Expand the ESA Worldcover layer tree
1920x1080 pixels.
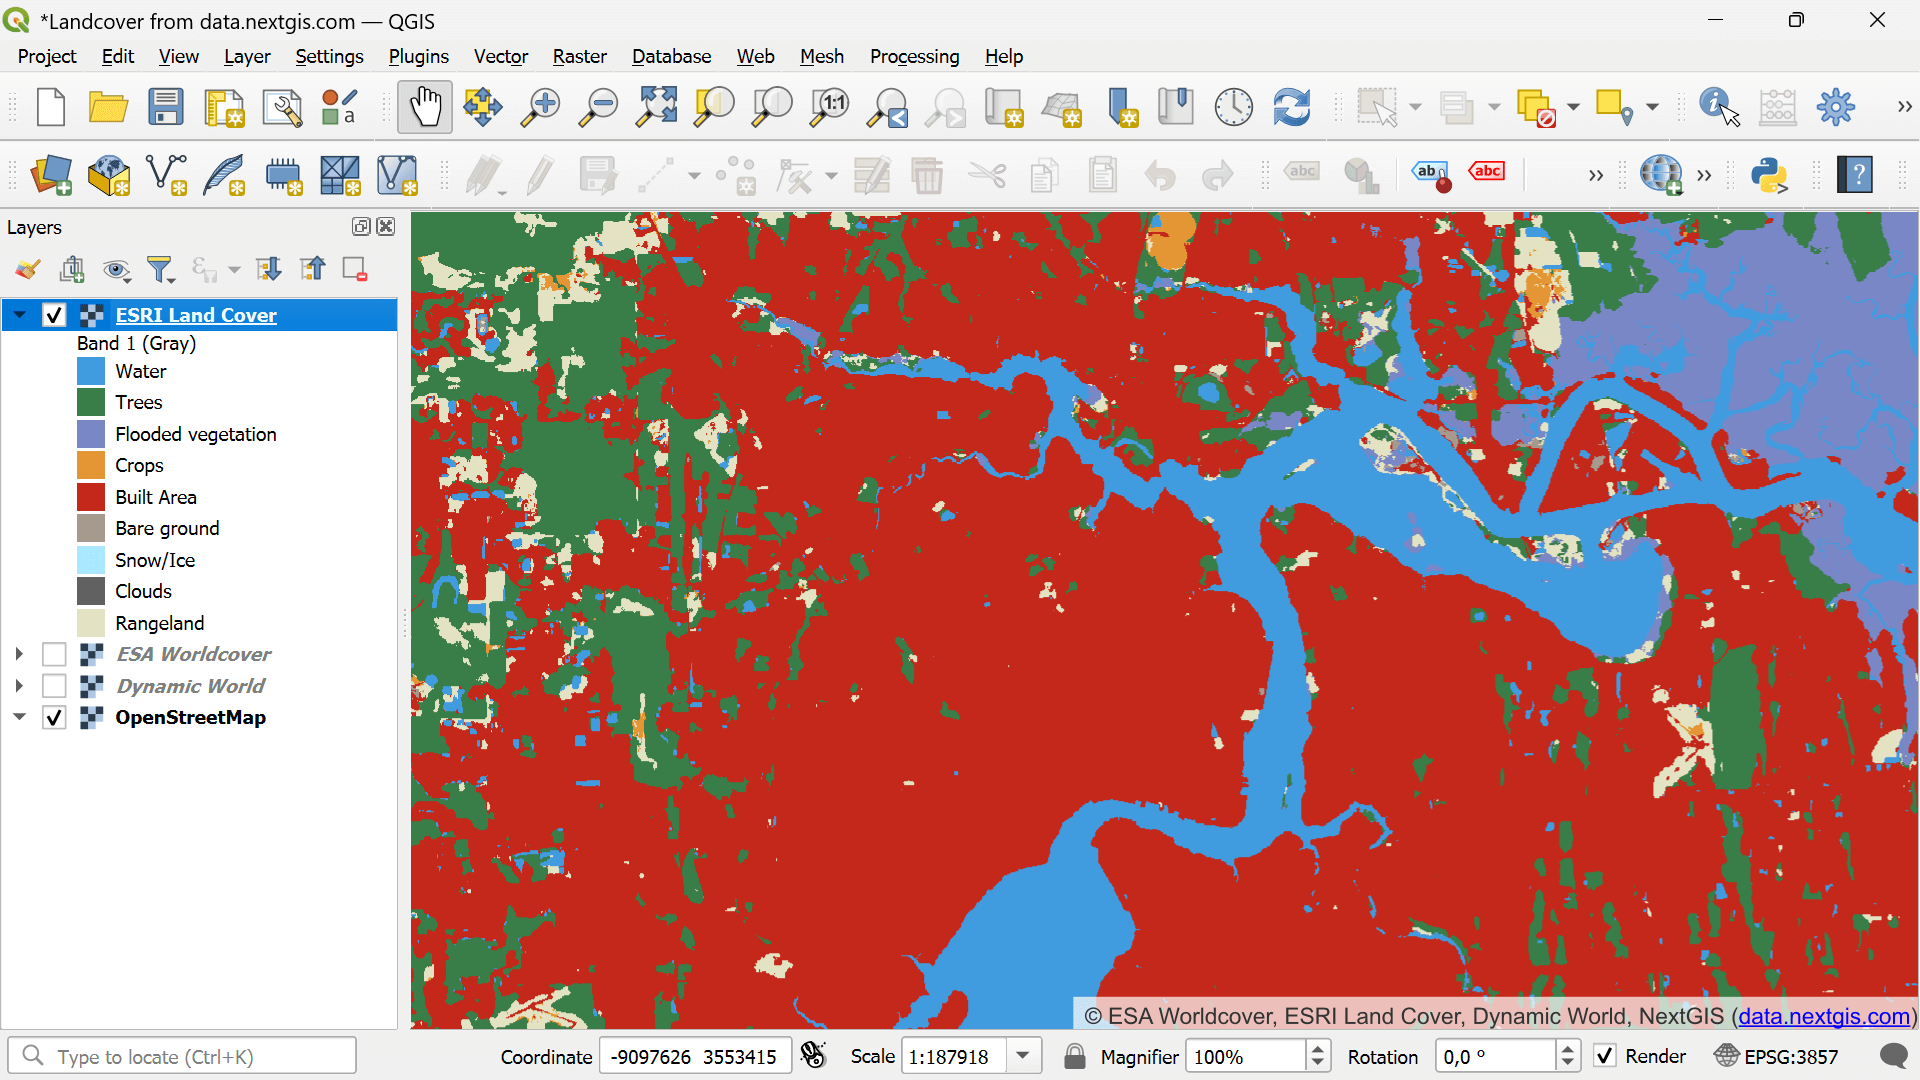tap(19, 654)
